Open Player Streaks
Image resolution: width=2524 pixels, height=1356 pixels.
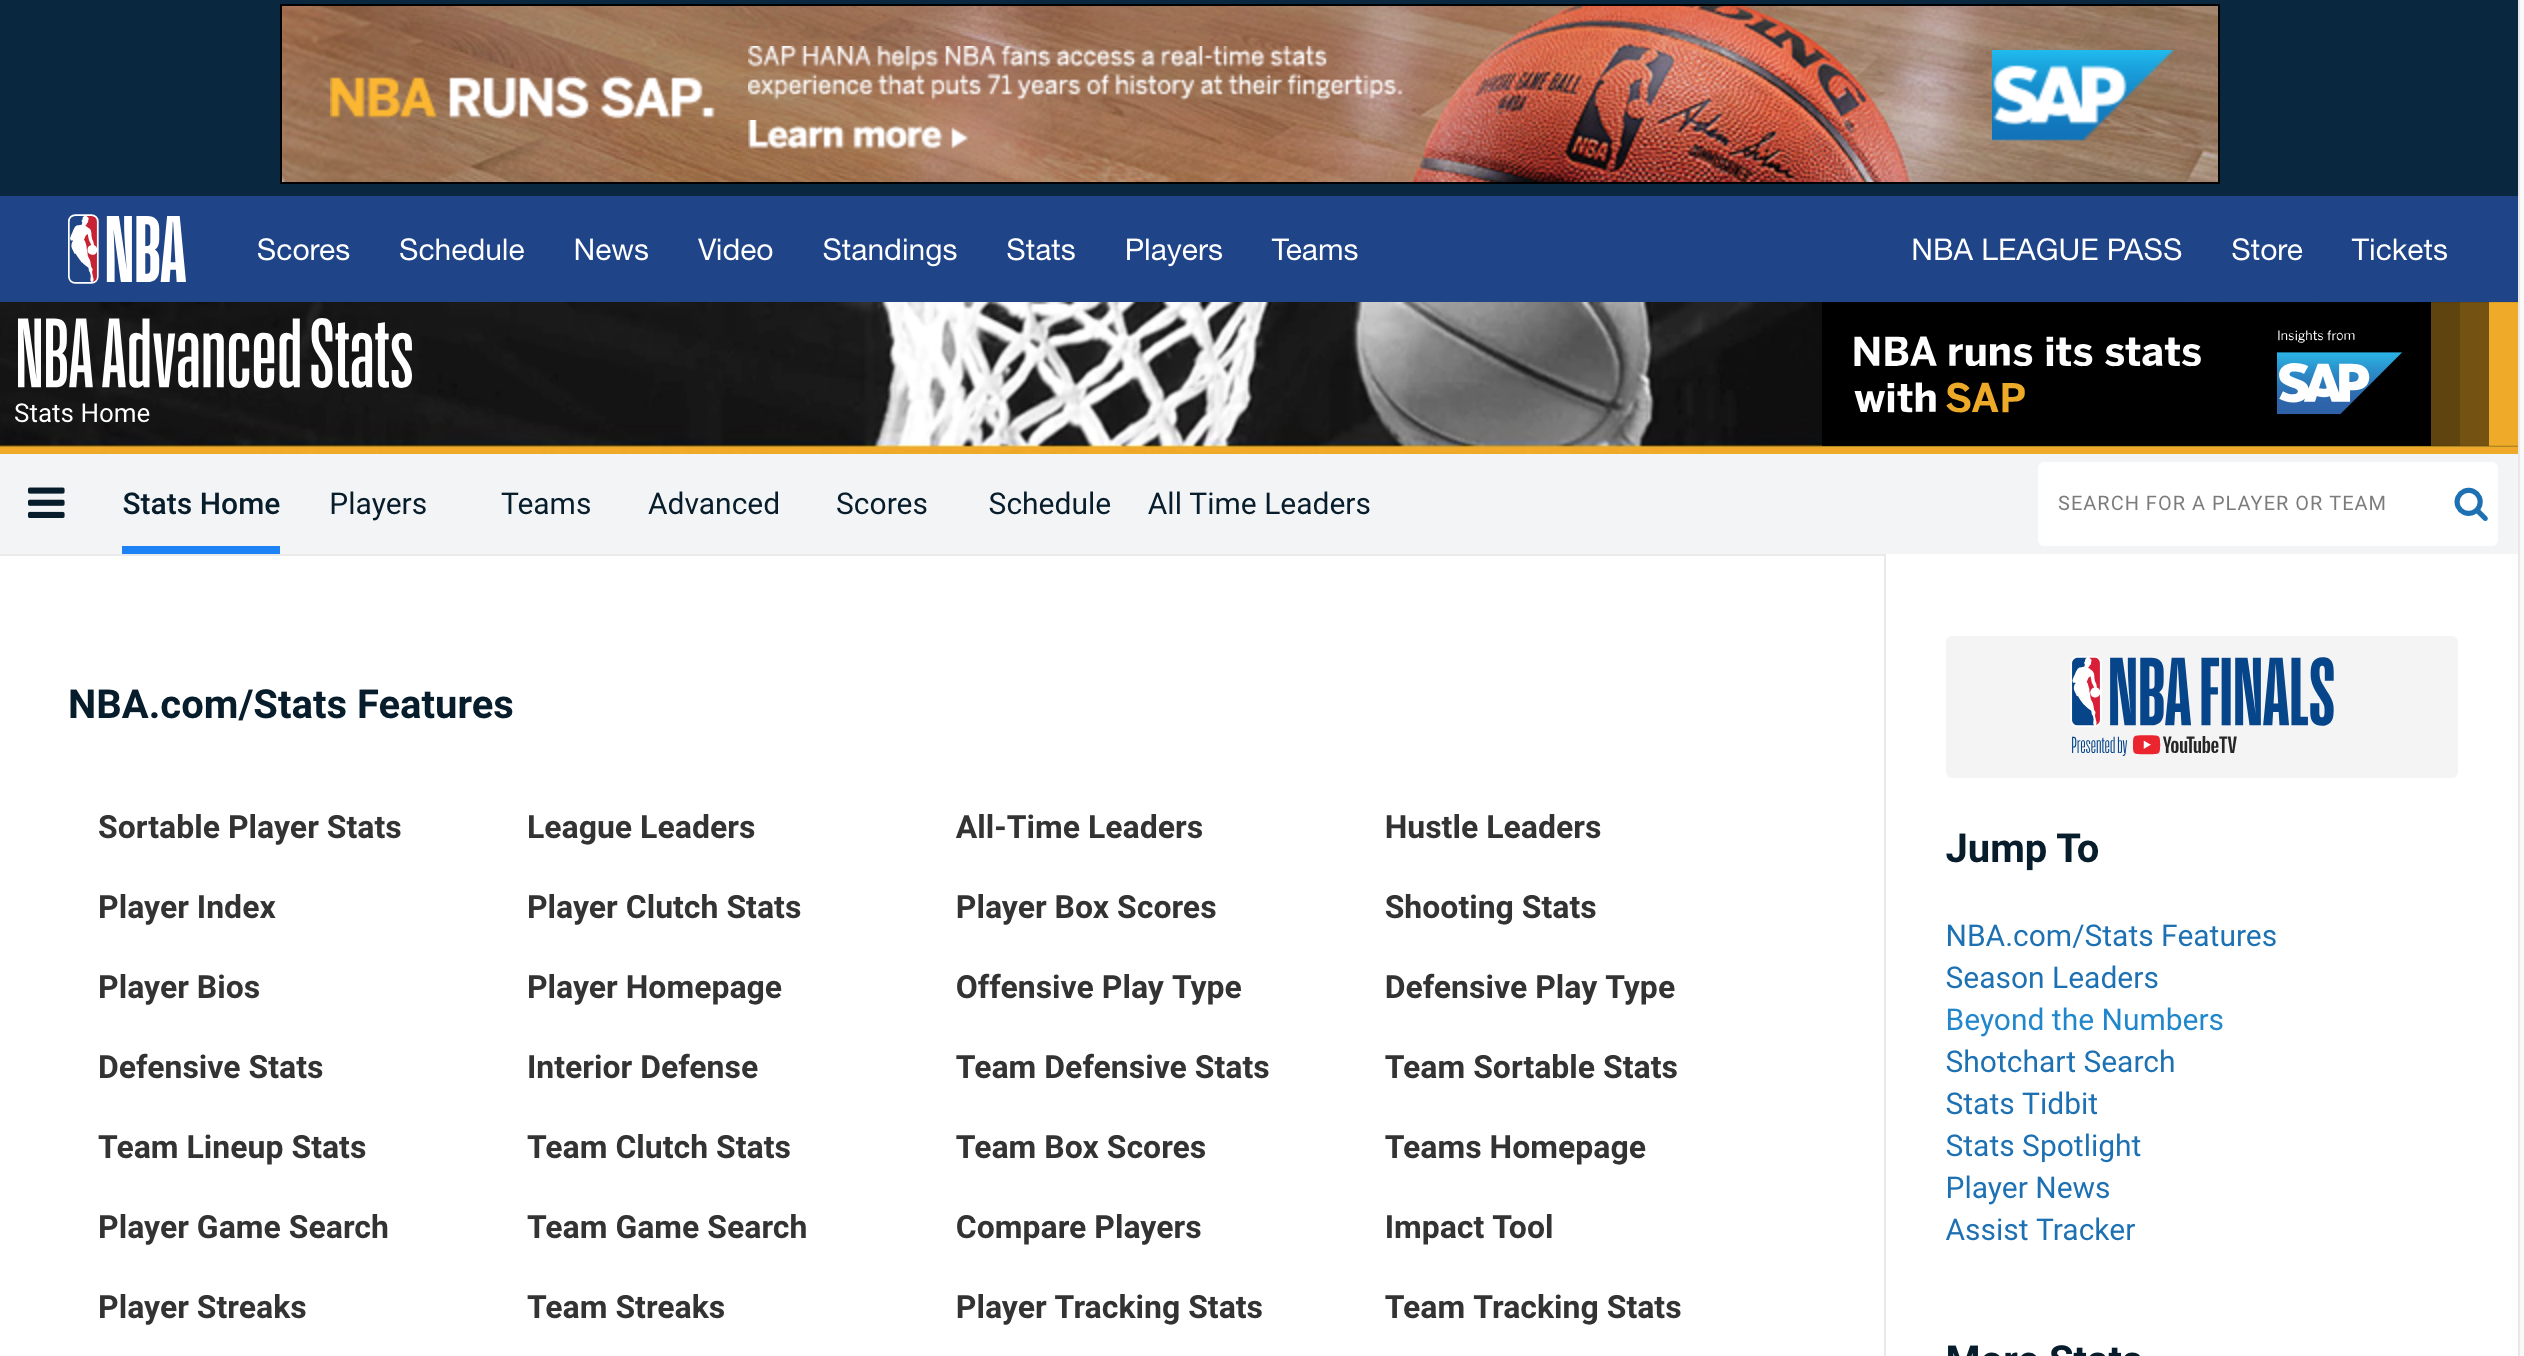pyautogui.click(x=202, y=1307)
